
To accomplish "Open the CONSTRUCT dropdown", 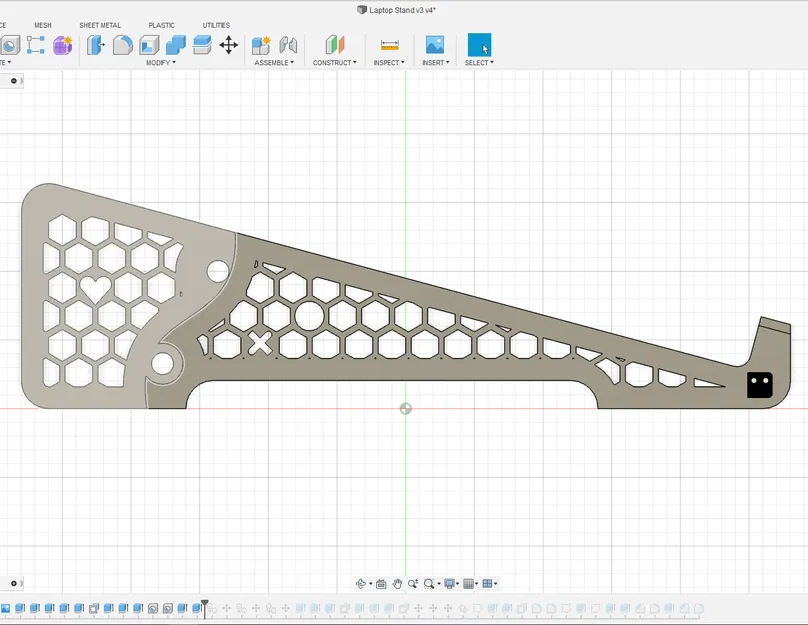I will coord(335,63).
